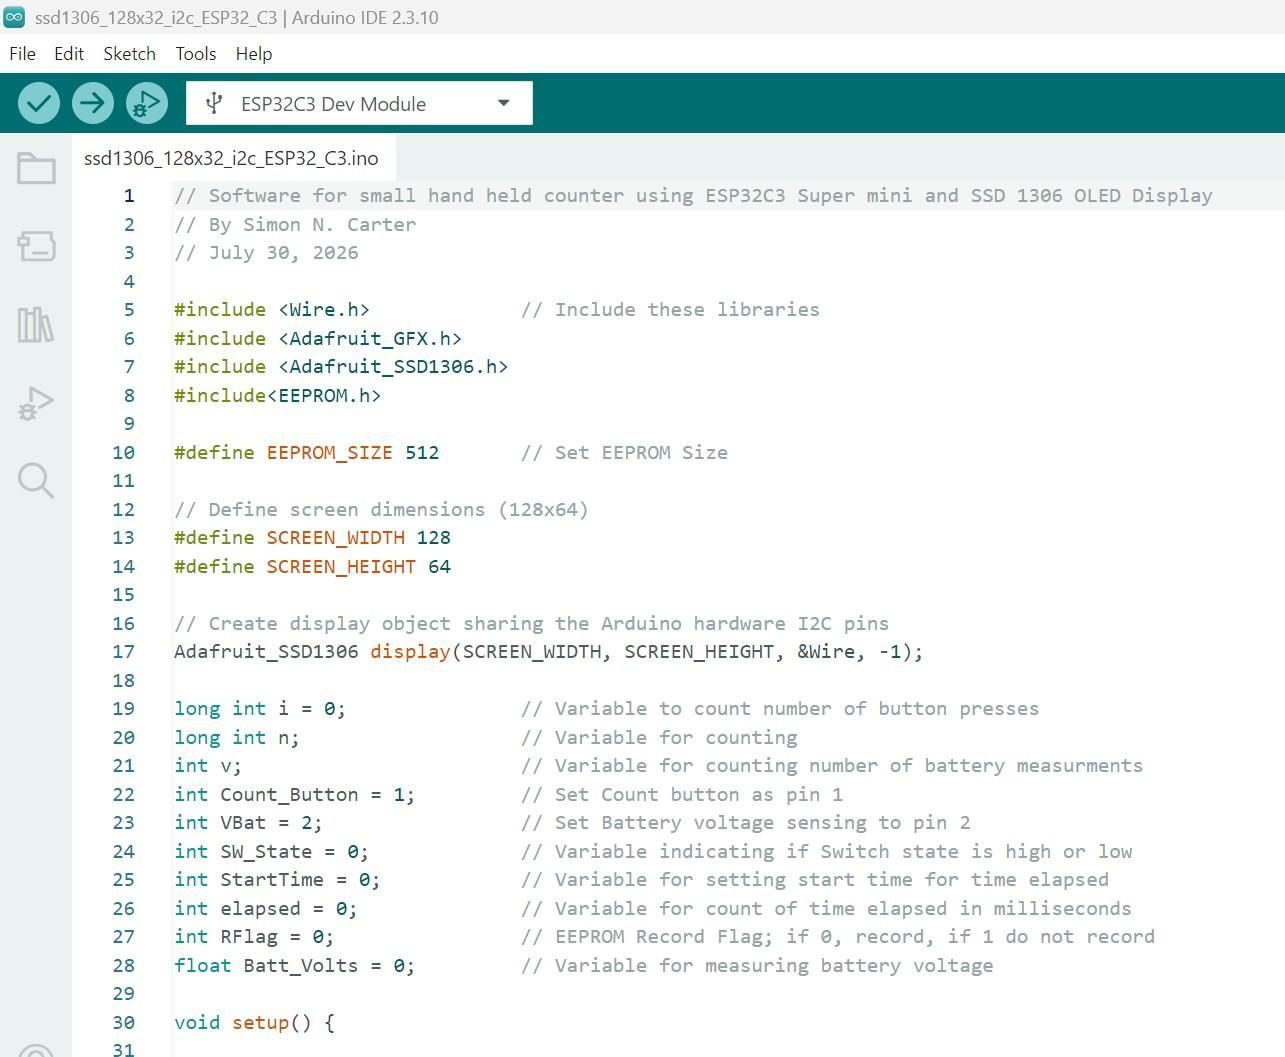The height and width of the screenshot is (1057, 1285).
Task: Click the 'int StartTime = 0;' statement
Action: 277,880
